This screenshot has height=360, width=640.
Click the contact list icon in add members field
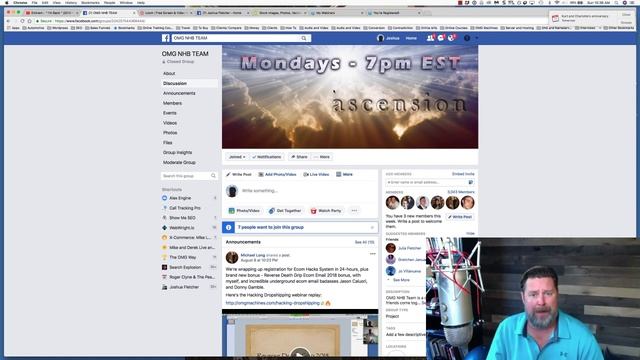(x=471, y=182)
